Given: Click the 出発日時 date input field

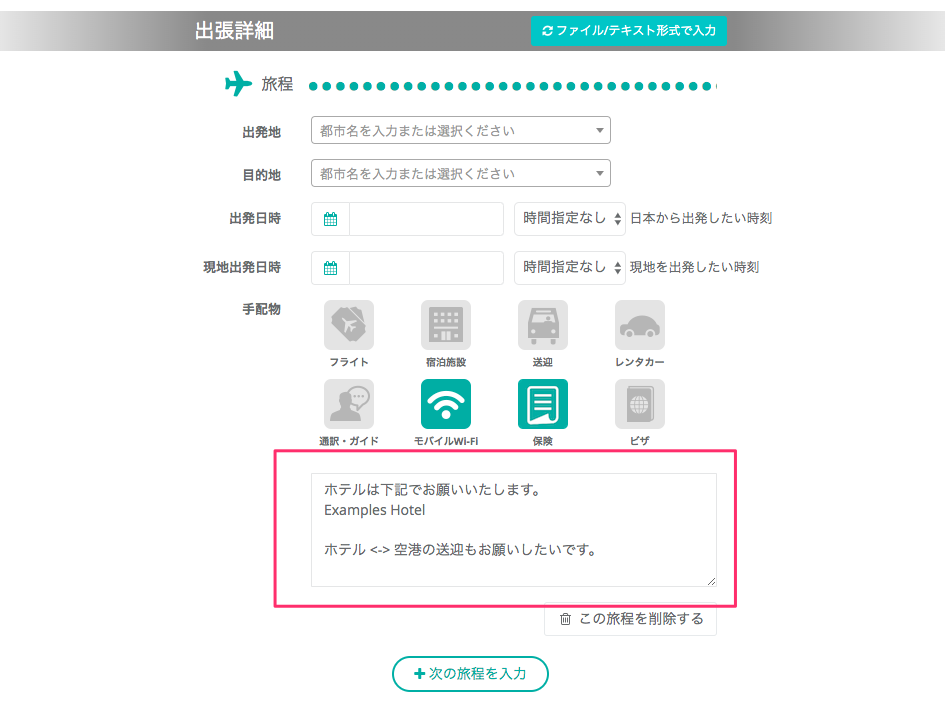Looking at the screenshot, I should click(426, 219).
